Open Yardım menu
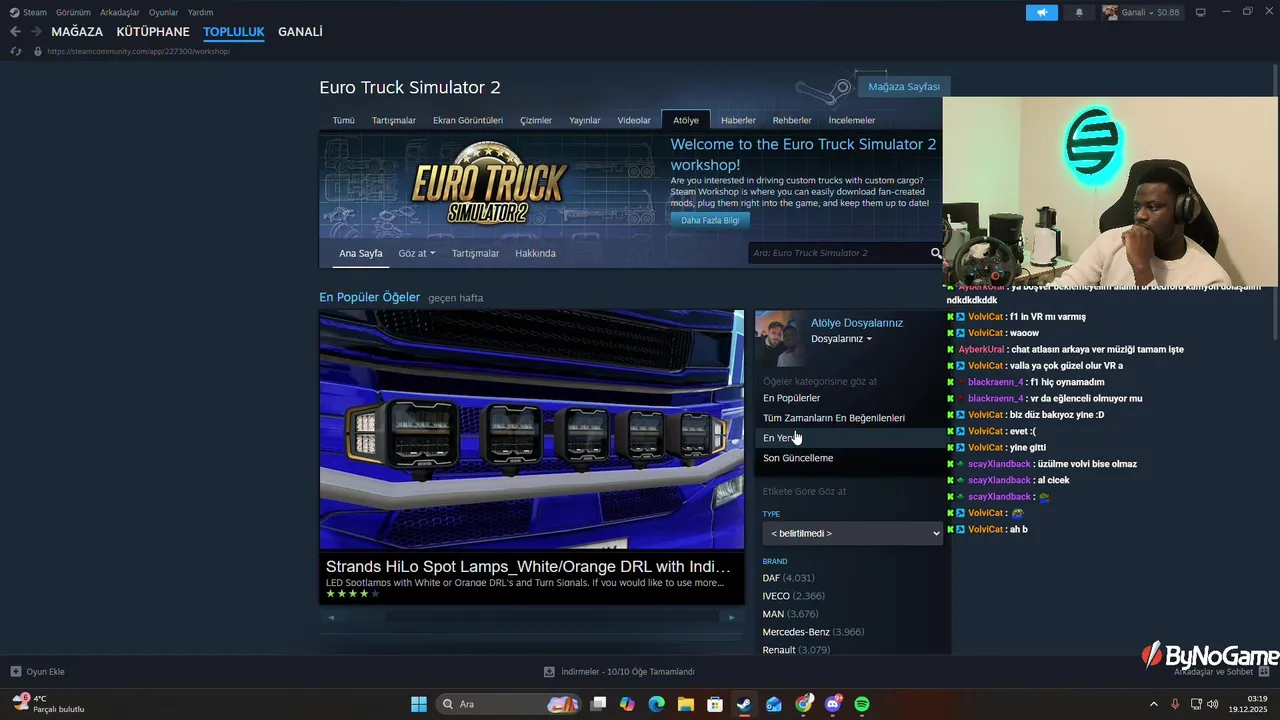This screenshot has width=1280, height=720. 200,12
